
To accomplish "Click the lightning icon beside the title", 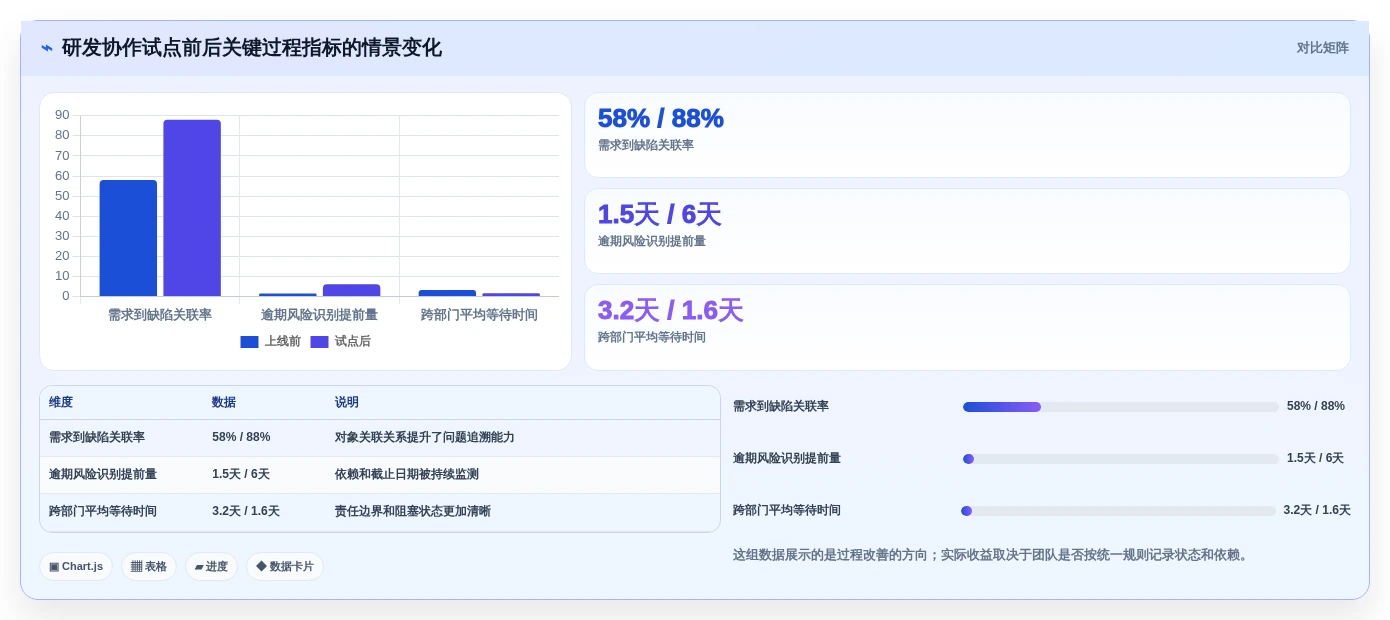I will pos(47,48).
